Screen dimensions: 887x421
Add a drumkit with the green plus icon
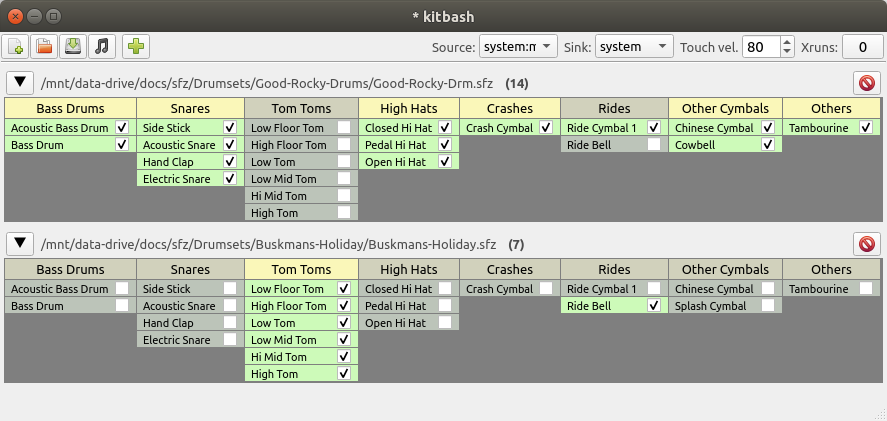(136, 47)
